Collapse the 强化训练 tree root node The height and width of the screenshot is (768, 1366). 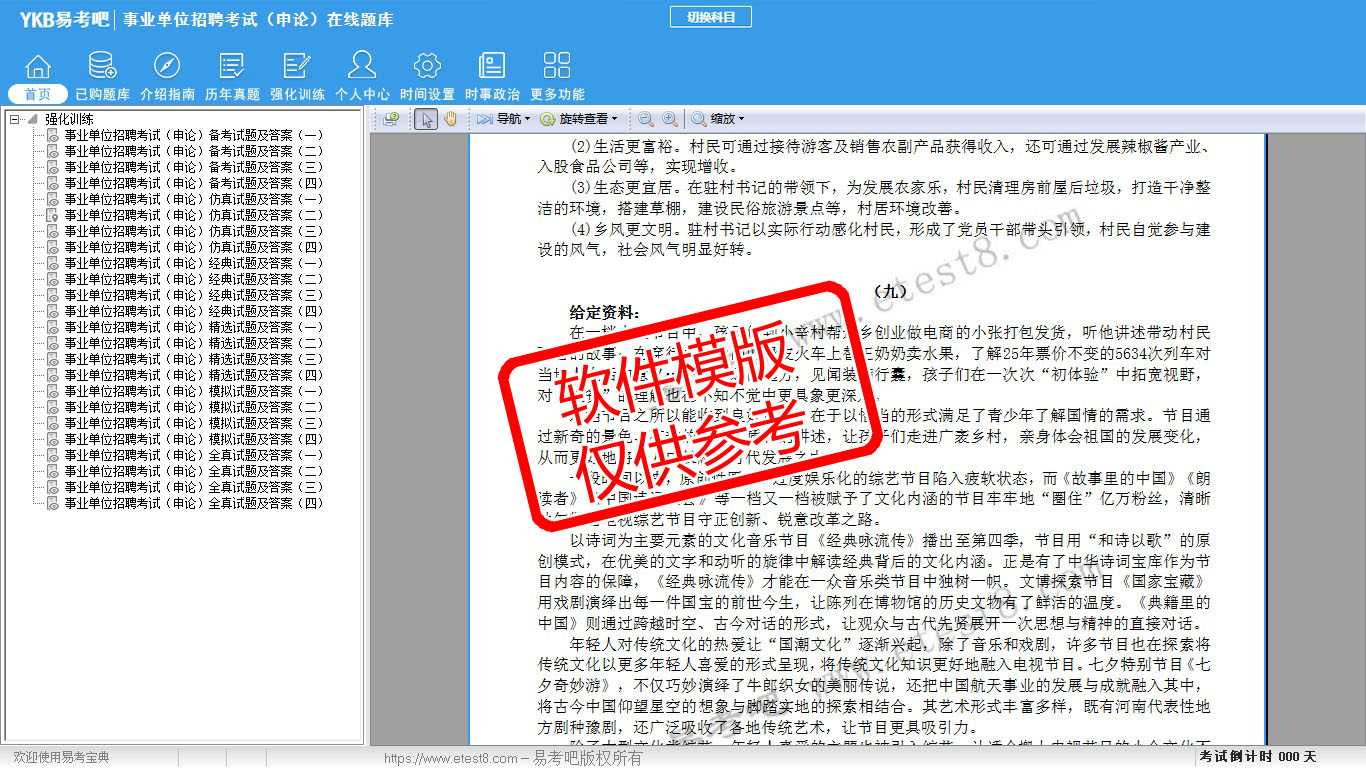tap(15, 119)
